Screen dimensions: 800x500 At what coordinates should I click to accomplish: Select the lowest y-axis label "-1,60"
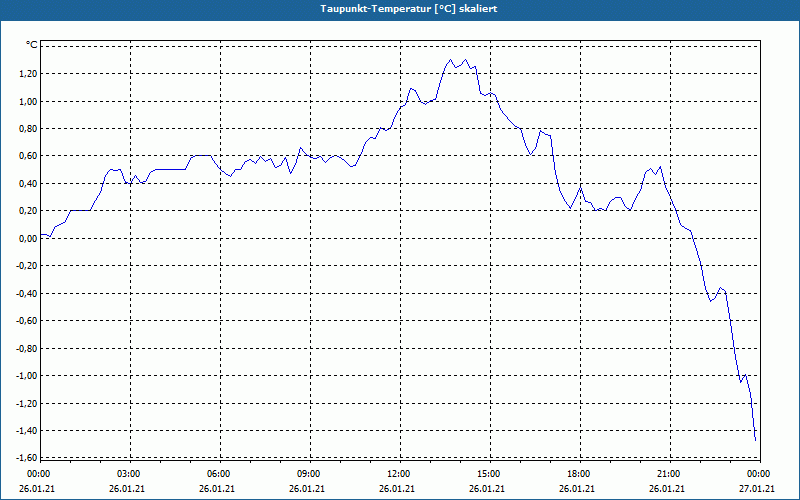(x=28, y=458)
